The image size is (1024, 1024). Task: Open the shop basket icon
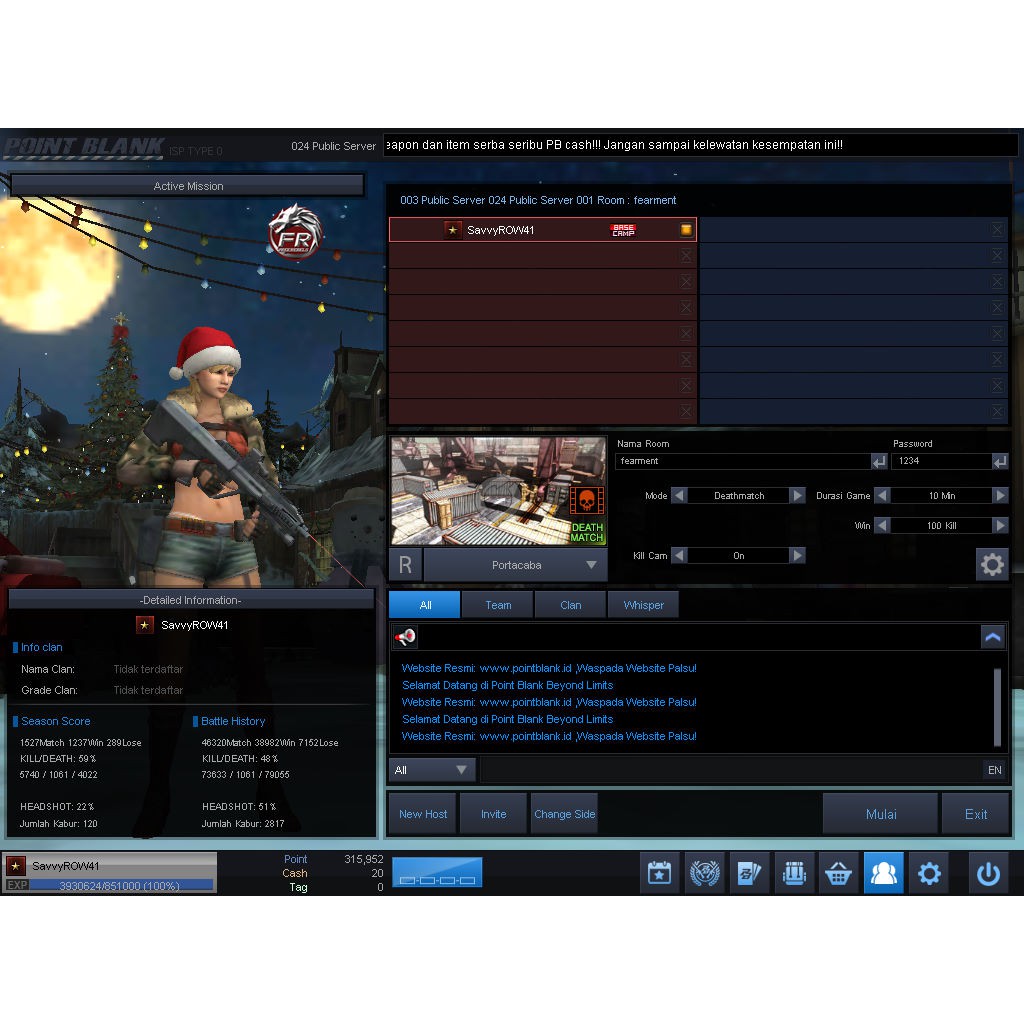(839, 872)
